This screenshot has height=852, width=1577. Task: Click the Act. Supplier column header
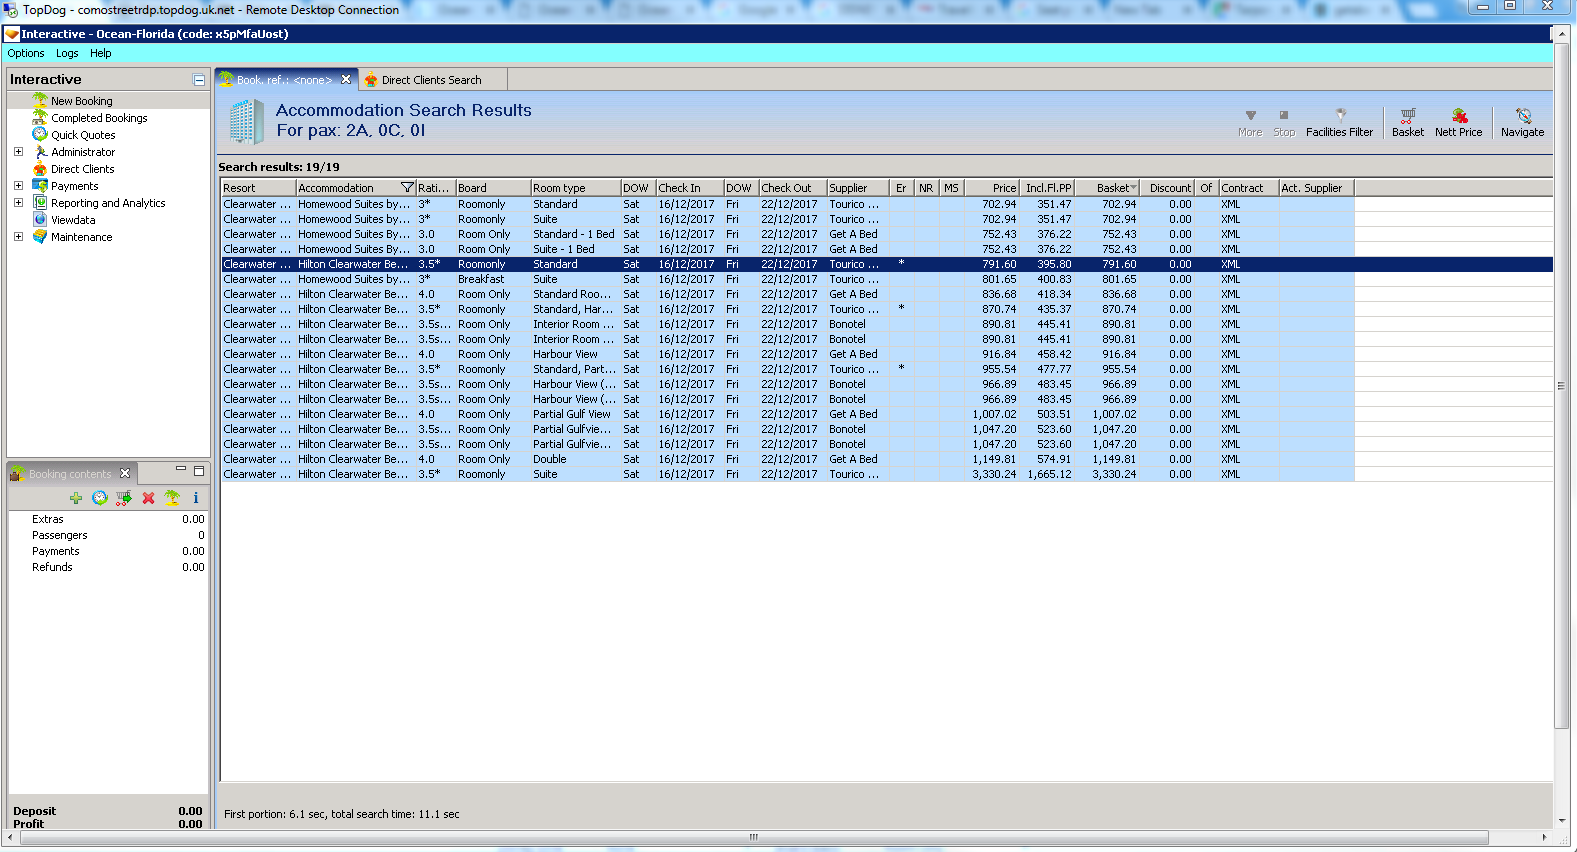click(1316, 188)
